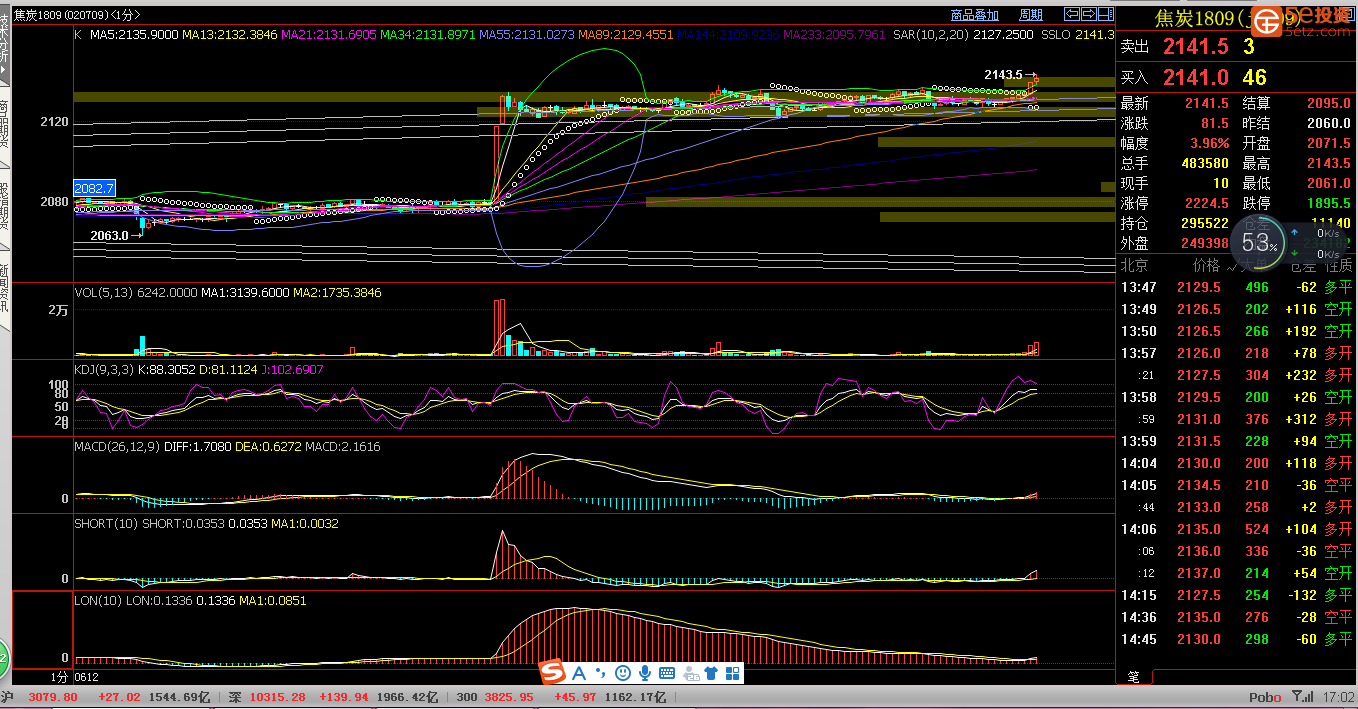The image size is (1358, 709).
Task: Open the Sogou skin shirt icon
Action: tap(712, 673)
